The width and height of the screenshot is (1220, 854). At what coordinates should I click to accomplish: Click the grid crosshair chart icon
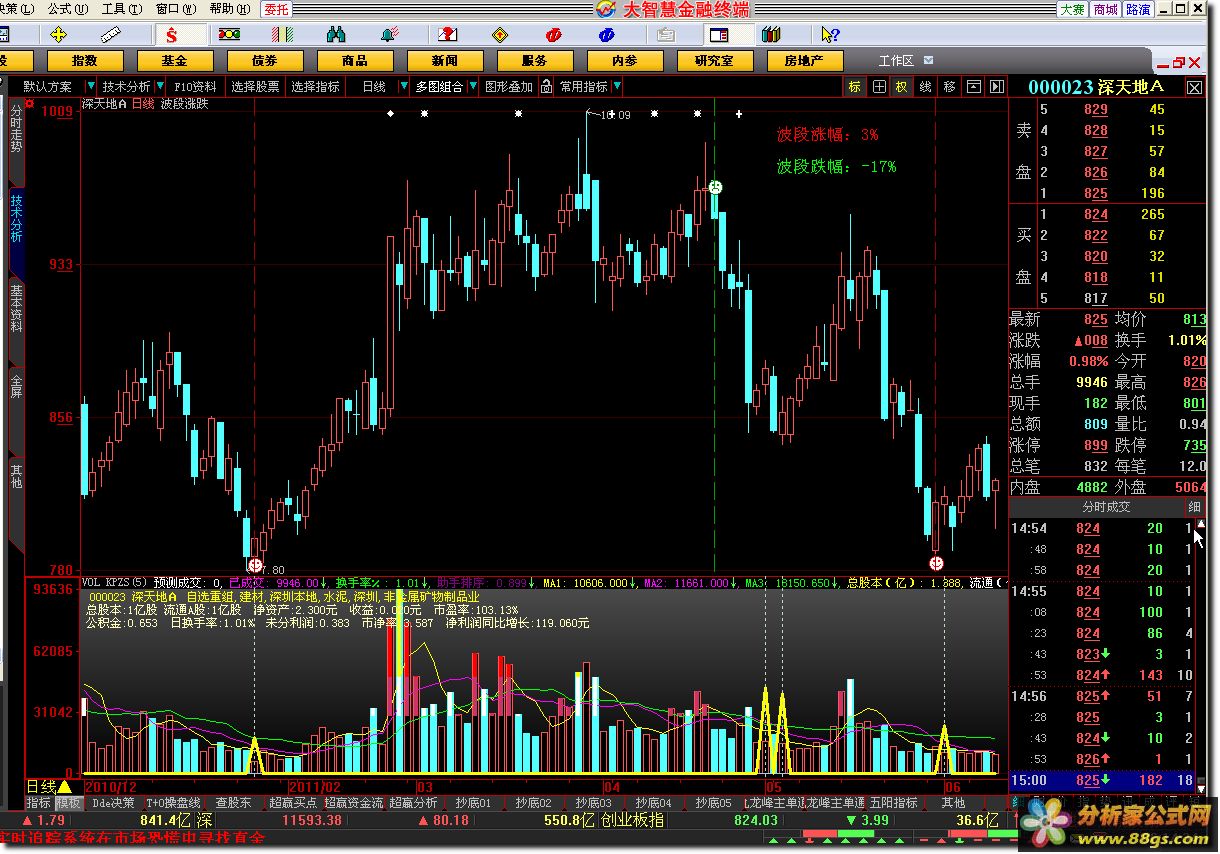pos(879,87)
